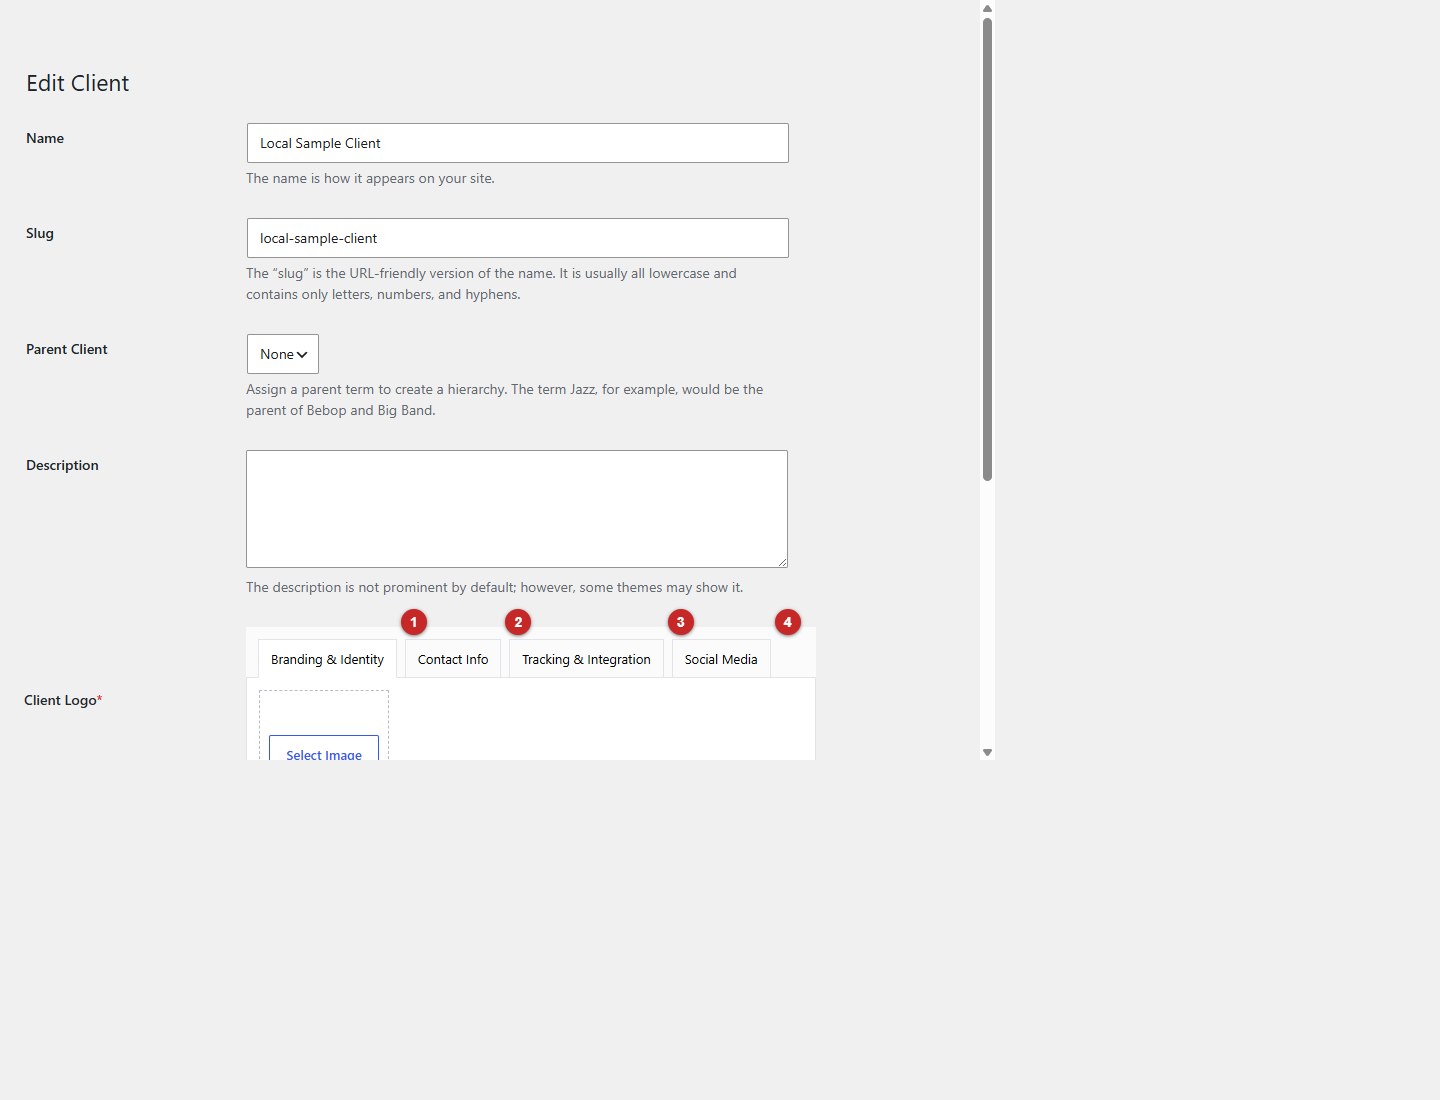Click the "Name" field label
The height and width of the screenshot is (1100, 1440).
[x=45, y=138]
